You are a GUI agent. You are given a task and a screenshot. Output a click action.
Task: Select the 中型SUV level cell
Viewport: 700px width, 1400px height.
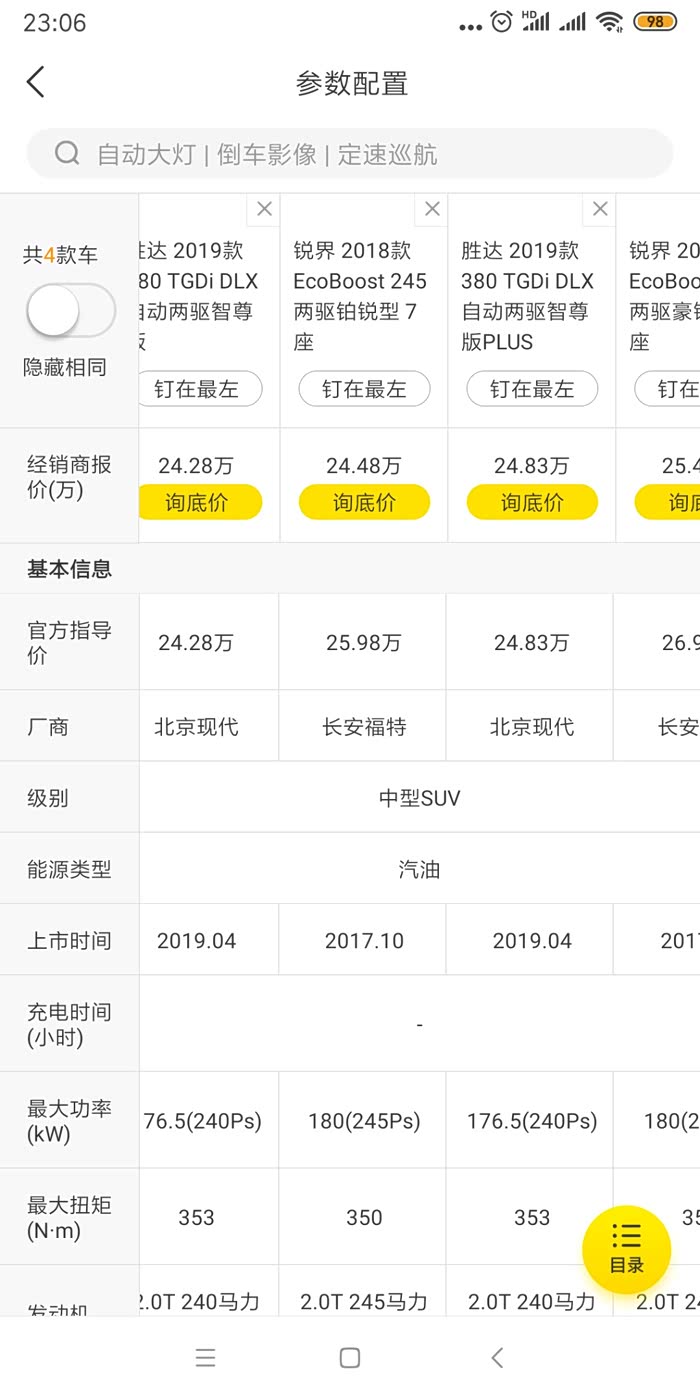pyautogui.click(x=419, y=798)
